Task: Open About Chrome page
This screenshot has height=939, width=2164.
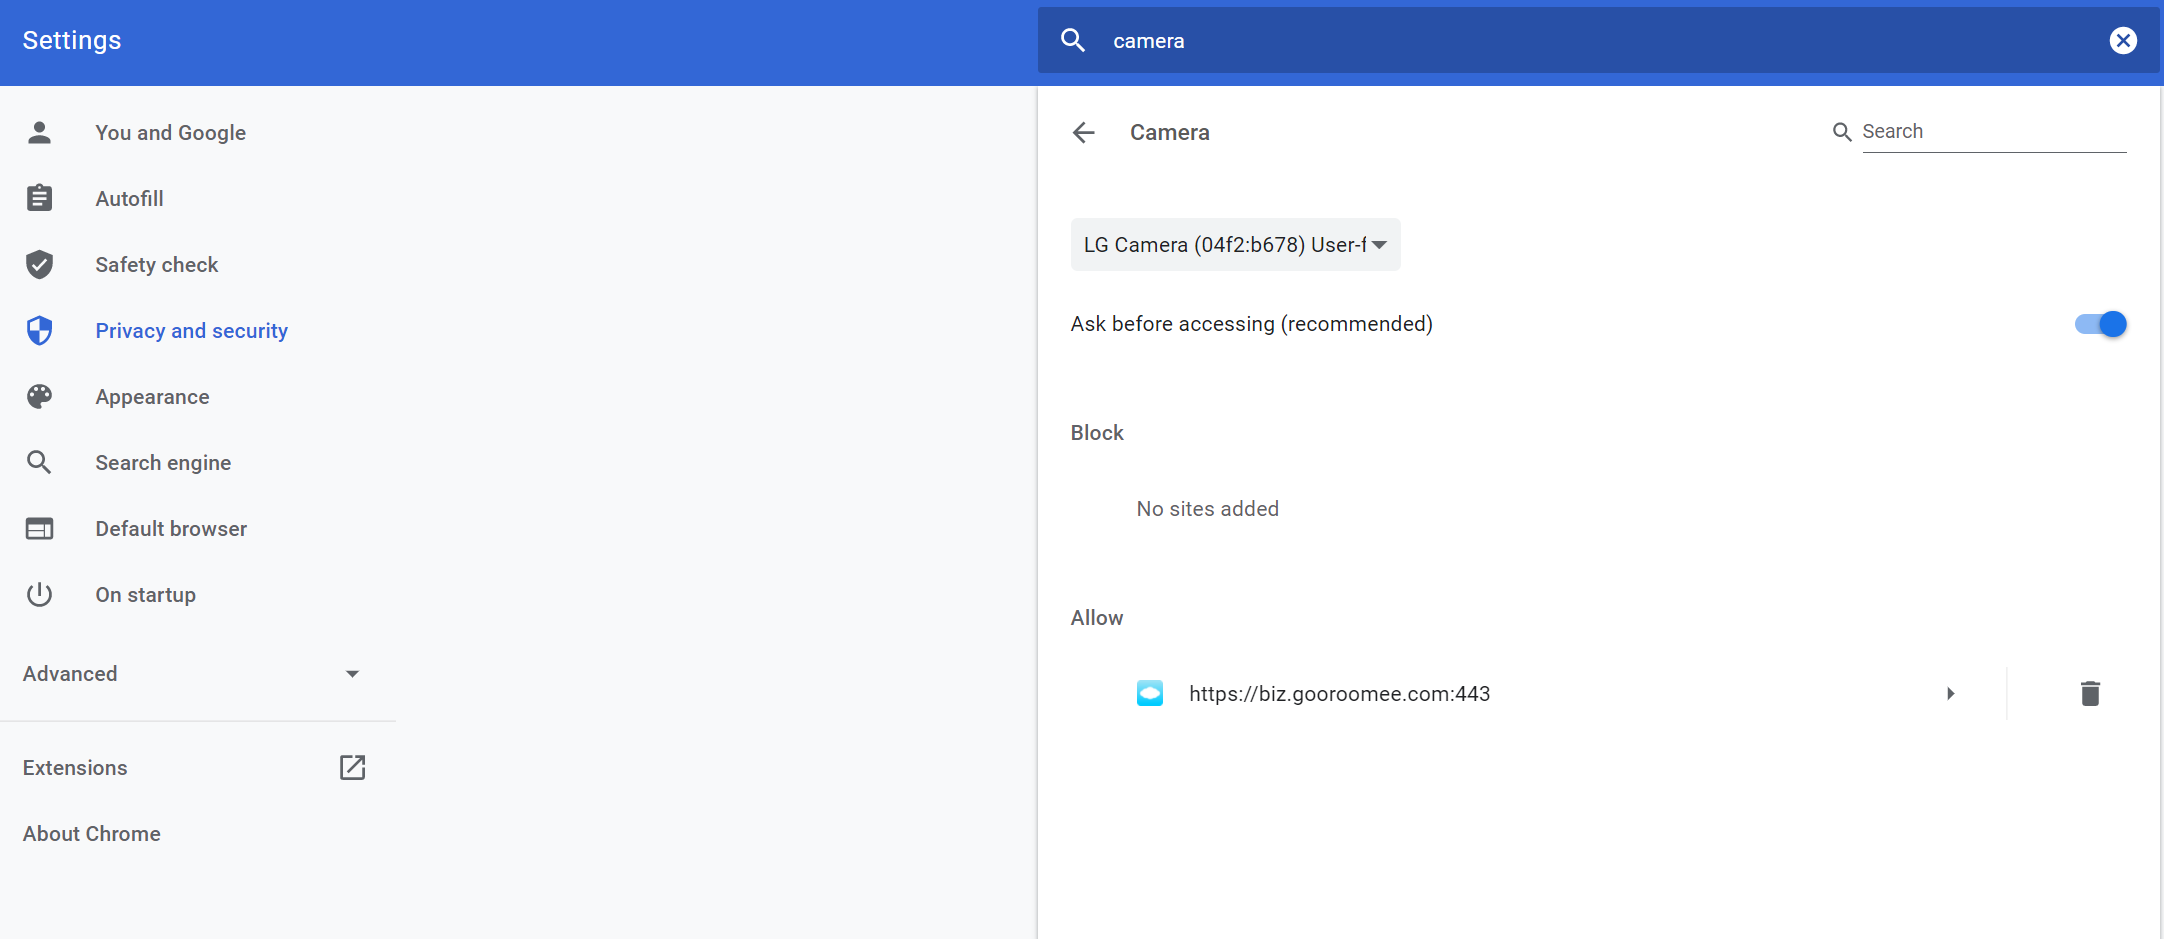Action: (92, 834)
